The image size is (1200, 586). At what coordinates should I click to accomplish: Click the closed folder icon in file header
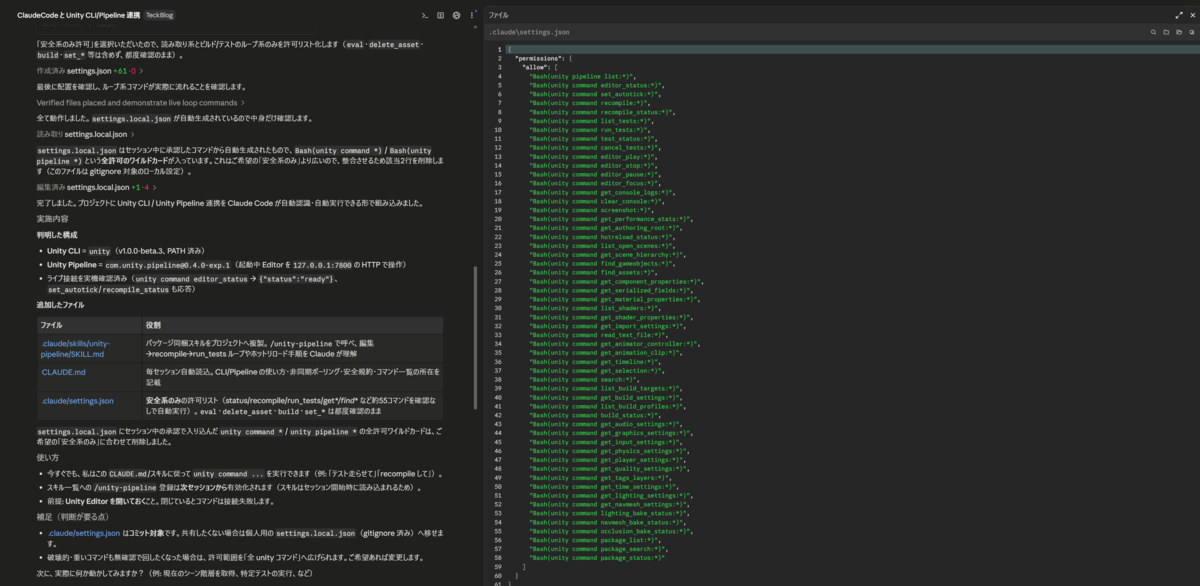pyautogui.click(x=1166, y=32)
